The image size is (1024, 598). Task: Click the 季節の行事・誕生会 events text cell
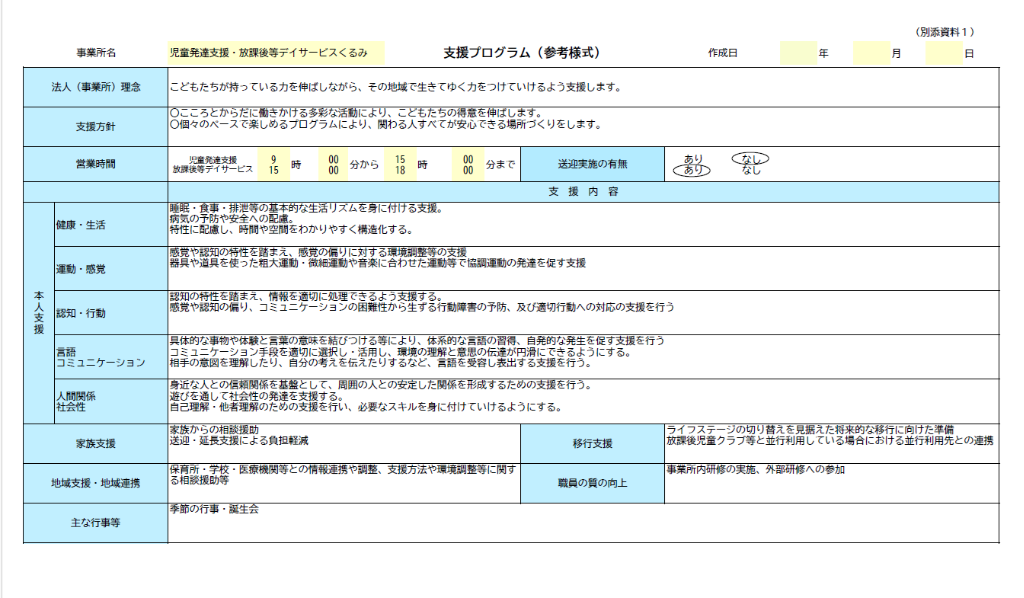click(582, 522)
